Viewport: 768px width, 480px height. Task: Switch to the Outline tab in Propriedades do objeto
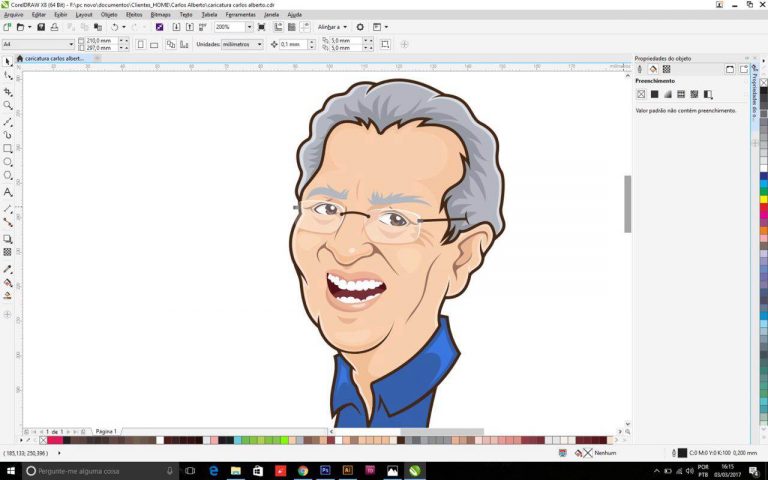[x=641, y=70]
